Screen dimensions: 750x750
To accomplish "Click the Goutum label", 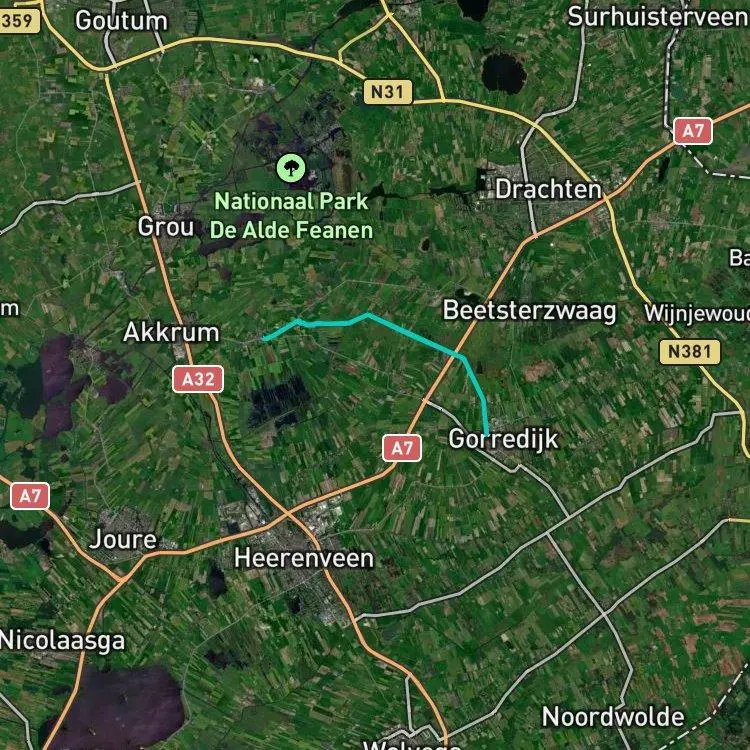I will tap(121, 21).
